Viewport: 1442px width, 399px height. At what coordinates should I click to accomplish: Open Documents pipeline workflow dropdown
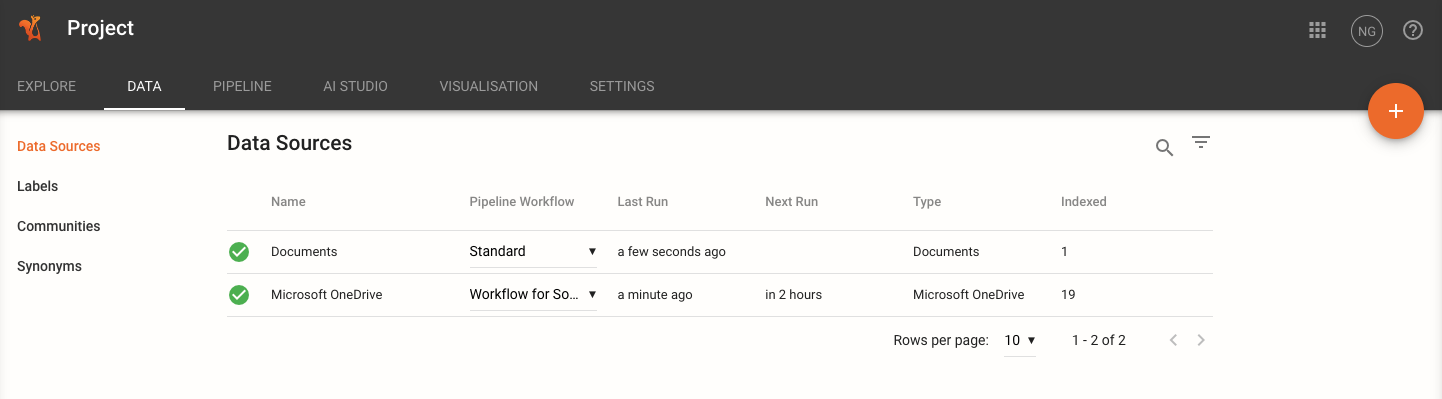[533, 252]
